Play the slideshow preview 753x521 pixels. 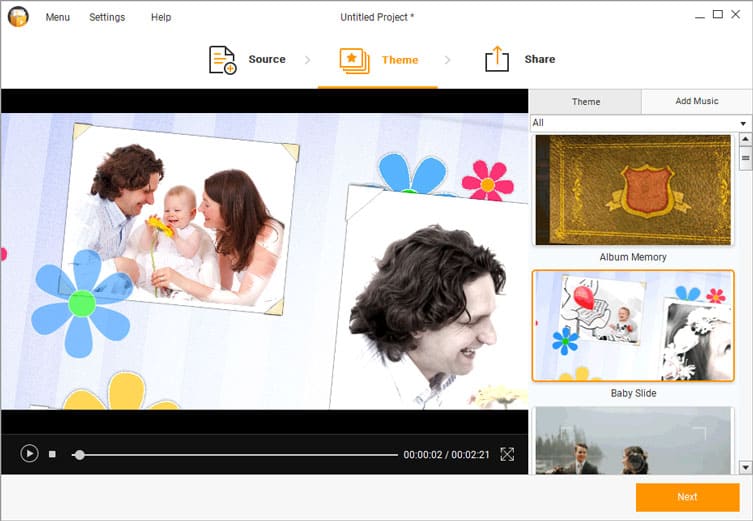pyautogui.click(x=29, y=454)
